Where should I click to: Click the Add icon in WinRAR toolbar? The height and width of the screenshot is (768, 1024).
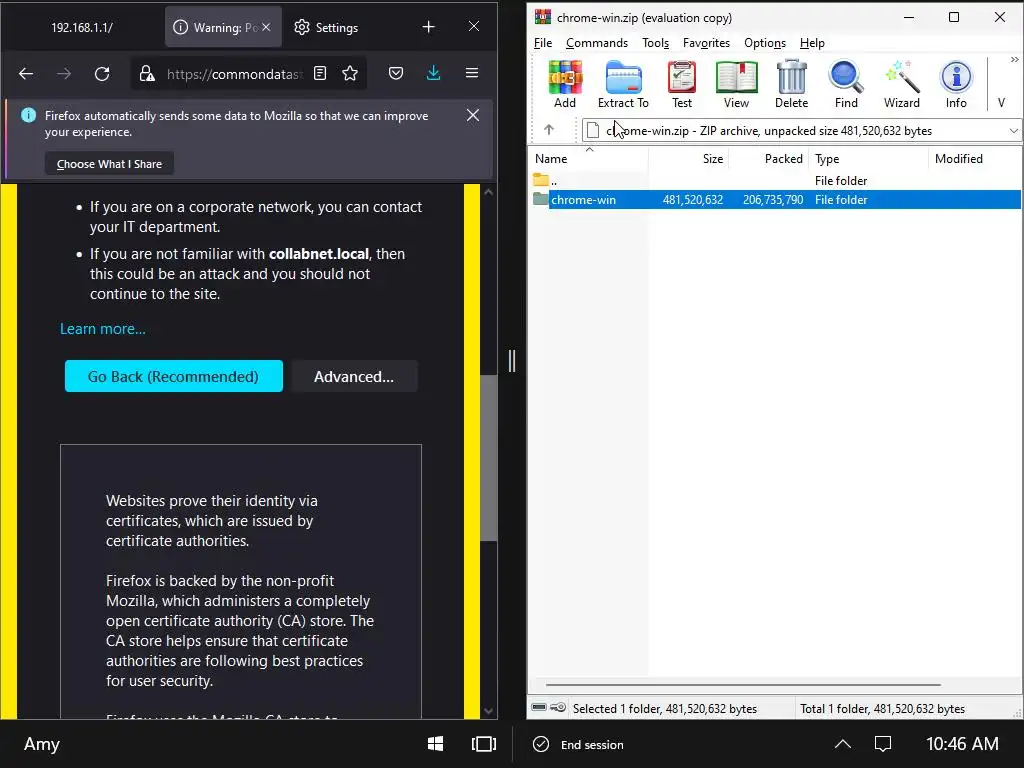(565, 84)
